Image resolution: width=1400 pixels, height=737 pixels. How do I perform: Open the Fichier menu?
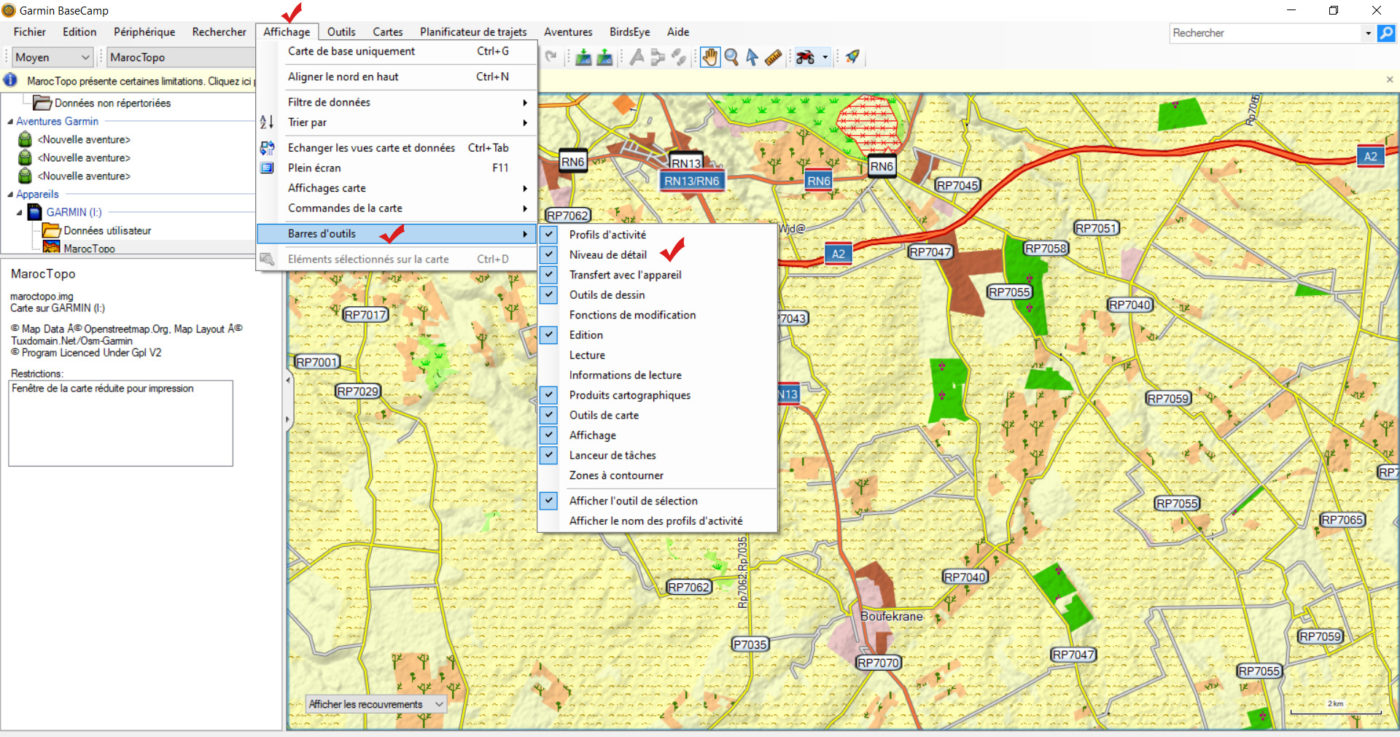(30, 32)
